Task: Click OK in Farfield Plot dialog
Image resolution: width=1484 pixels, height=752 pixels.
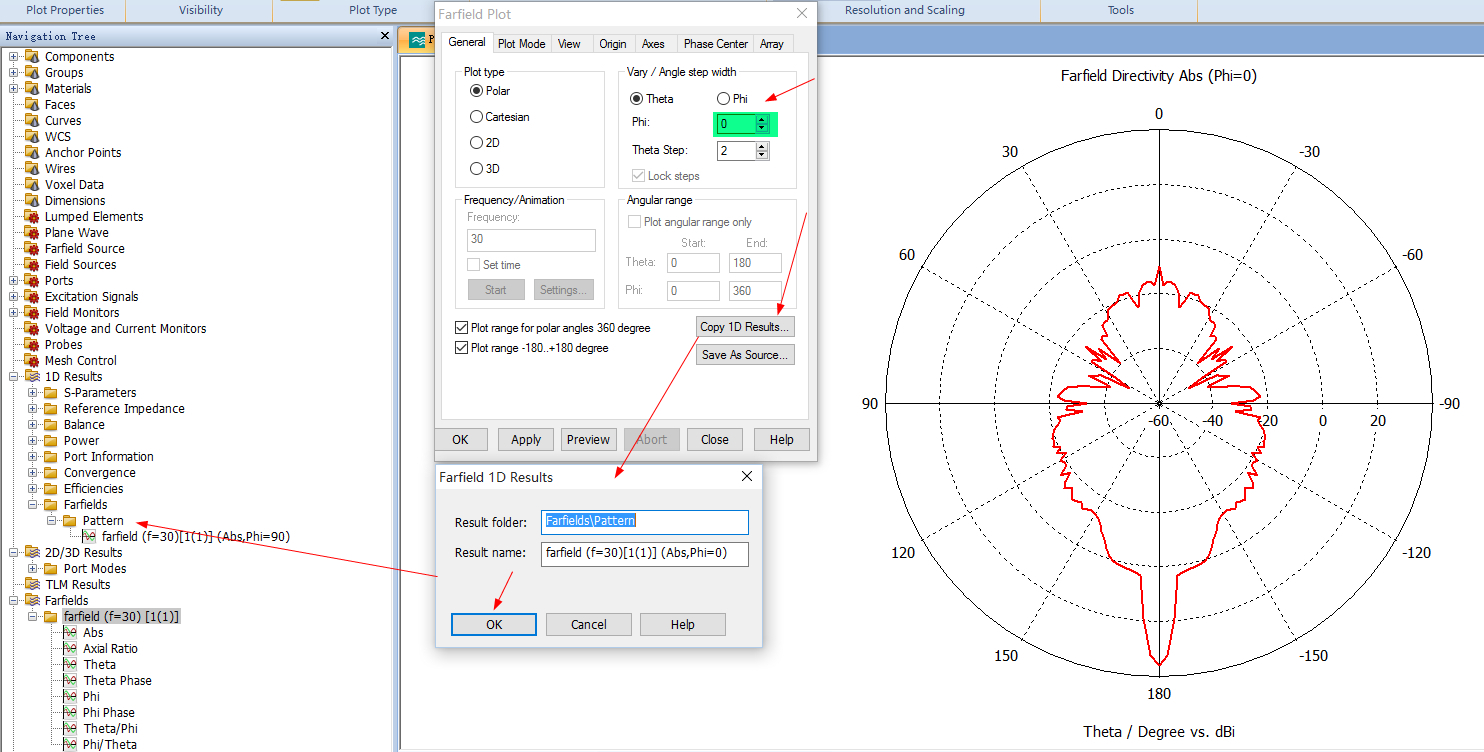Action: (x=460, y=439)
